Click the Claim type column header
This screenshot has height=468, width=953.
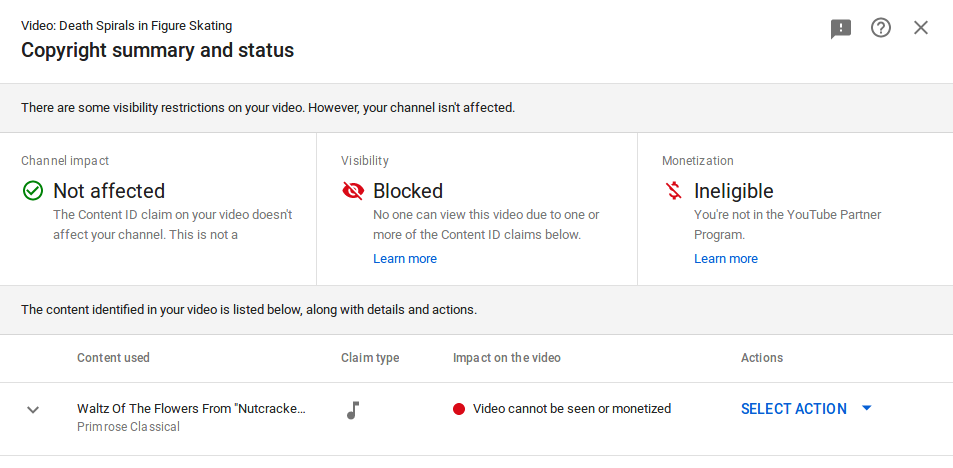[x=370, y=358]
